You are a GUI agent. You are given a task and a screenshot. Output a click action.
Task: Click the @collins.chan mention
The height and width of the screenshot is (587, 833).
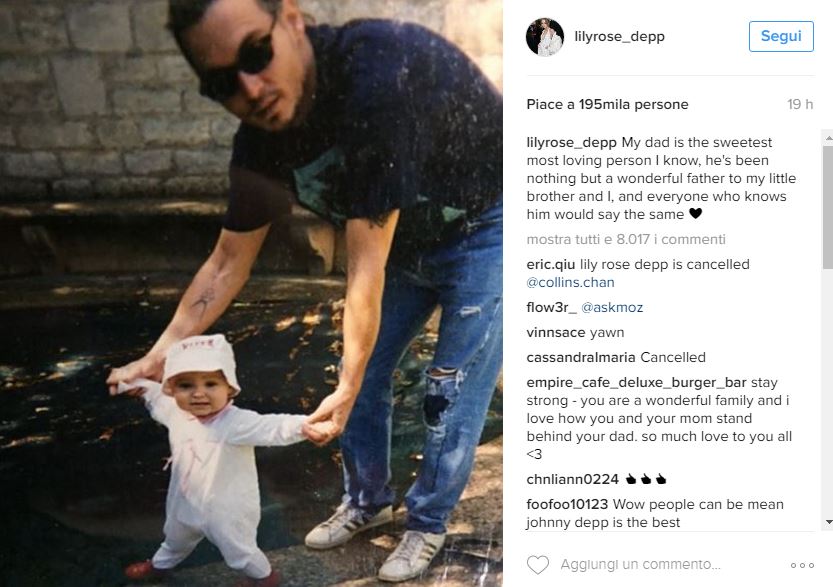(x=570, y=283)
